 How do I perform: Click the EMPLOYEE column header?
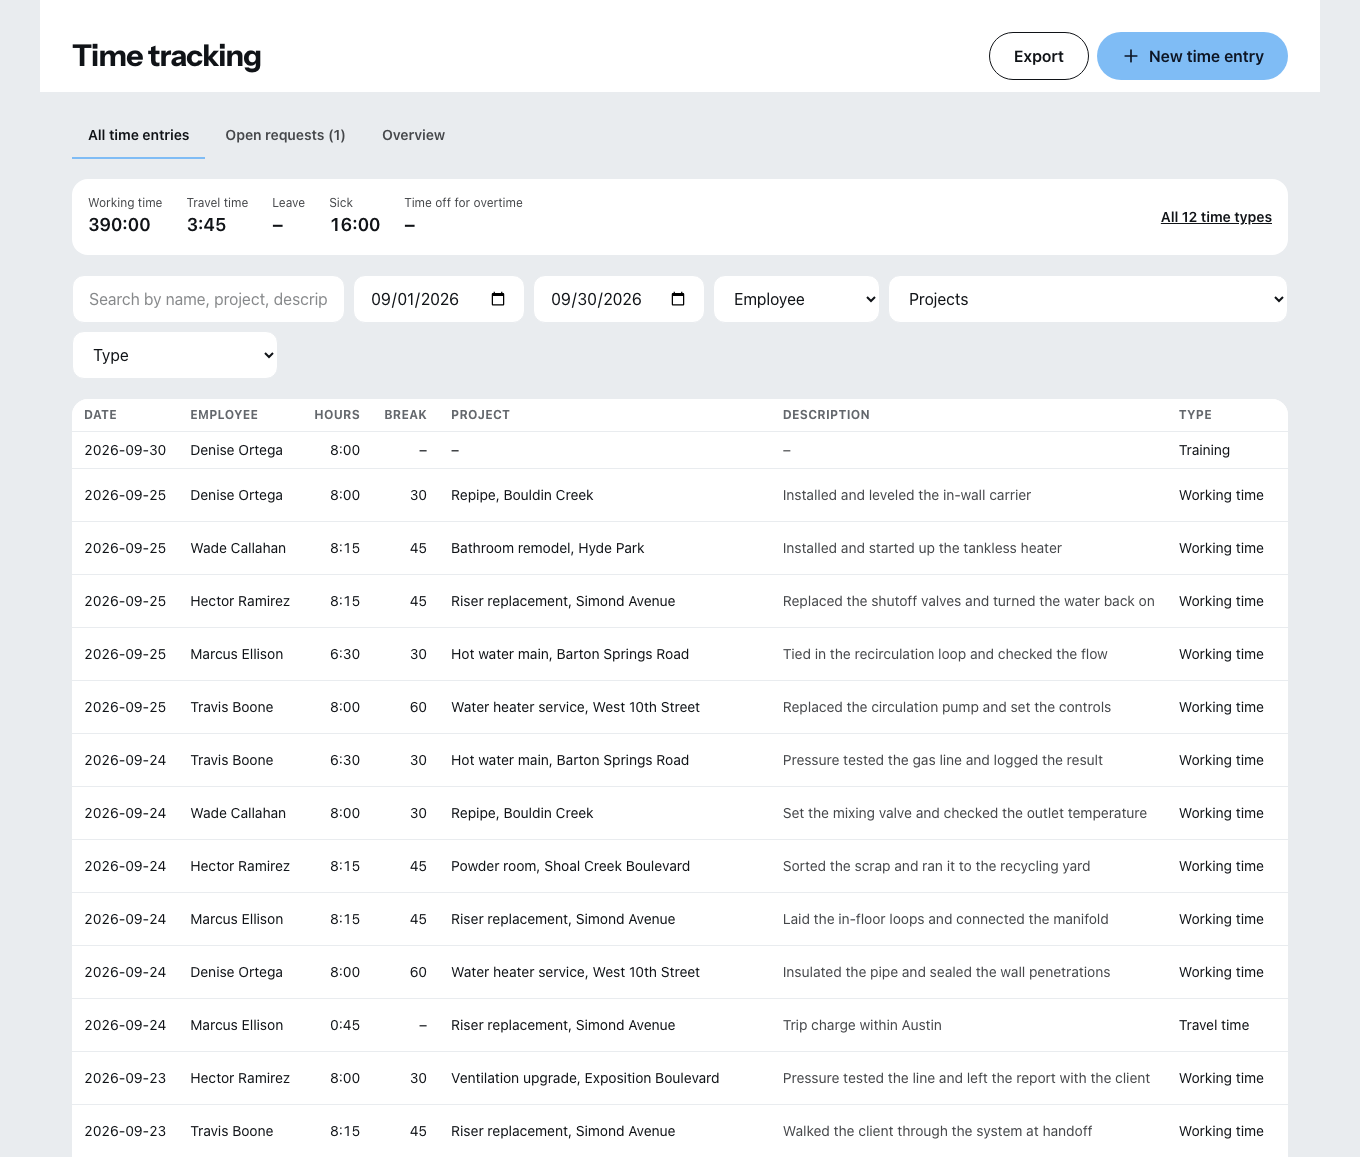click(x=224, y=415)
